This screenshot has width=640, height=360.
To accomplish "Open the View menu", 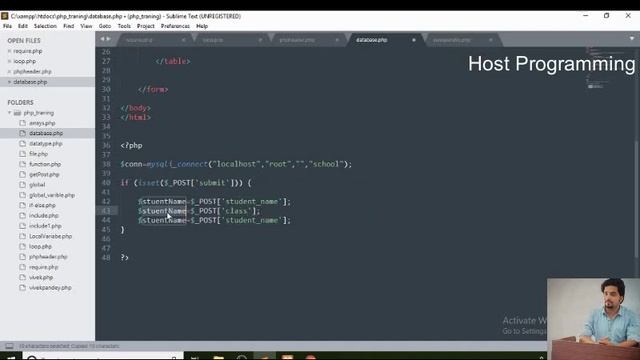I will click(86, 26).
